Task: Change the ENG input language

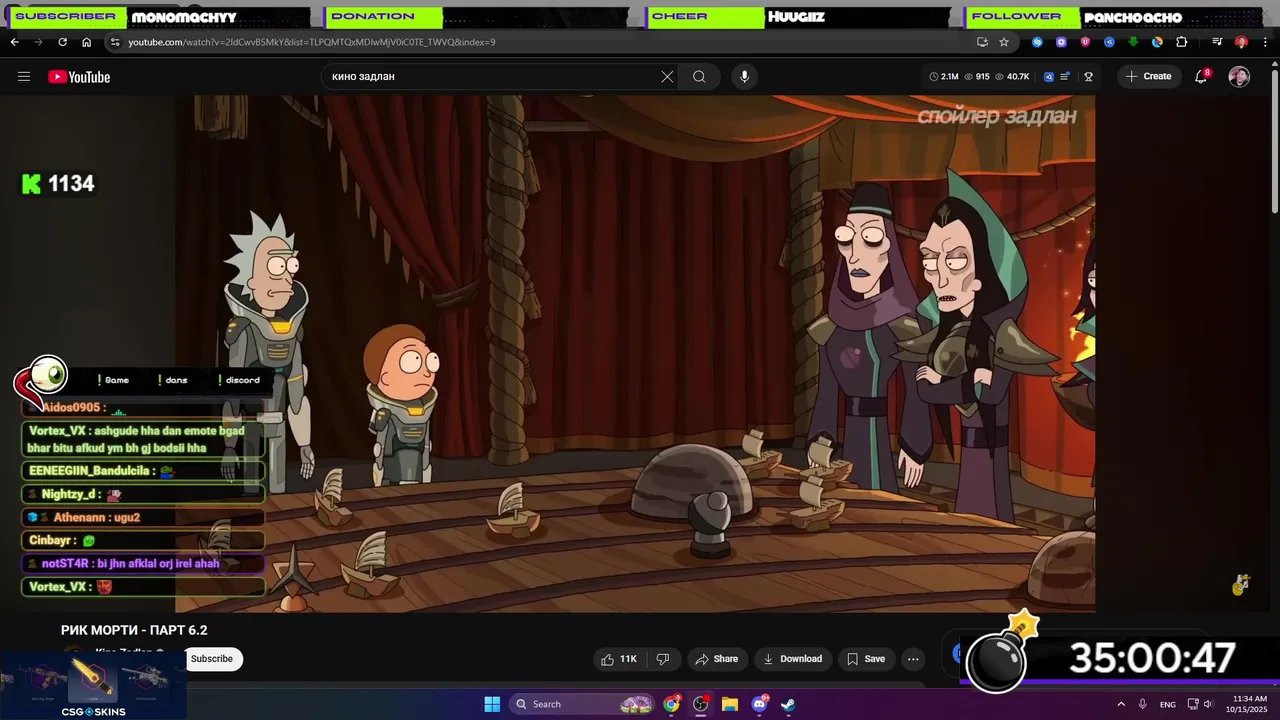Action: (1168, 704)
